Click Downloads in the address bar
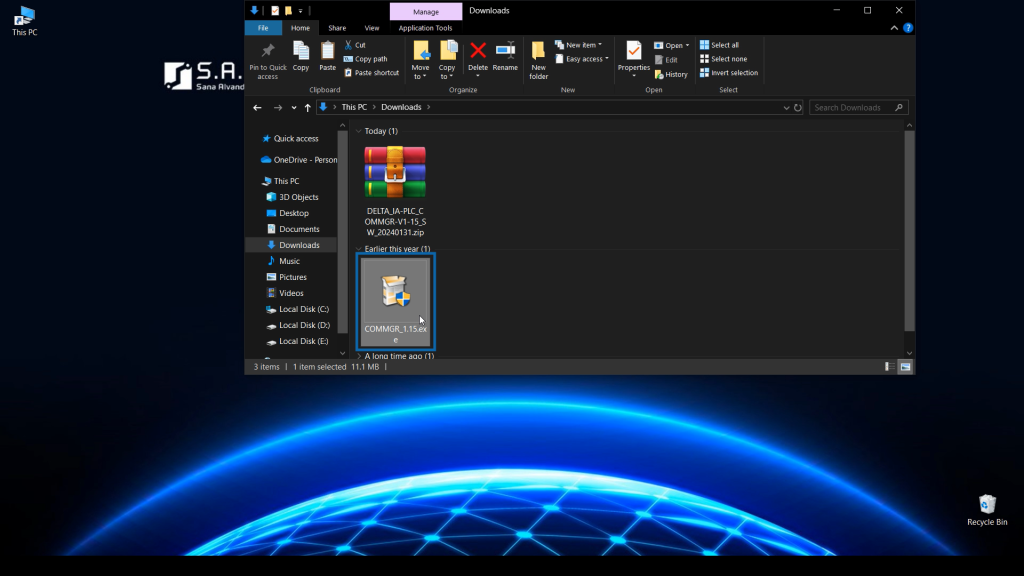Screen dimensions: 1024x576 [x=401, y=107]
